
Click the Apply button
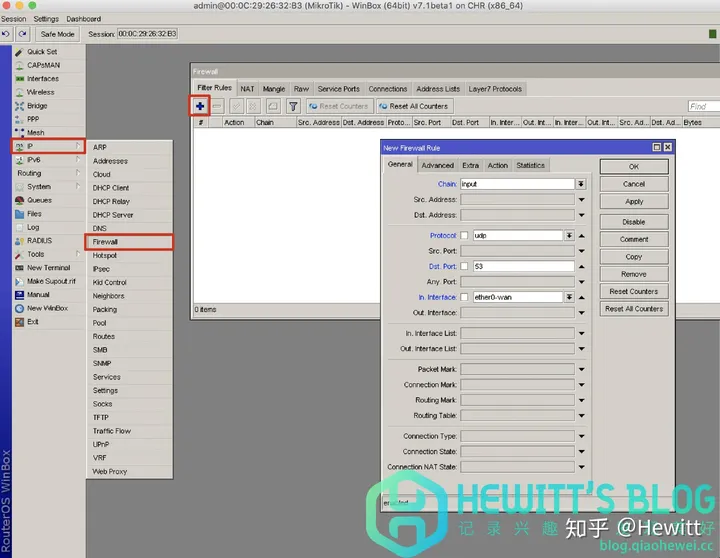point(634,202)
